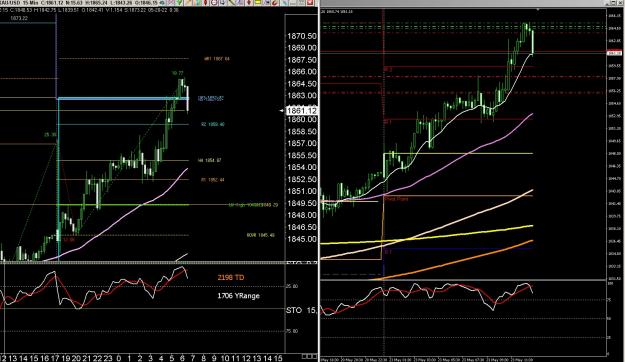Click the red toolbar icon at far right
The height and width of the screenshot is (362, 625).
(x=310, y=2)
